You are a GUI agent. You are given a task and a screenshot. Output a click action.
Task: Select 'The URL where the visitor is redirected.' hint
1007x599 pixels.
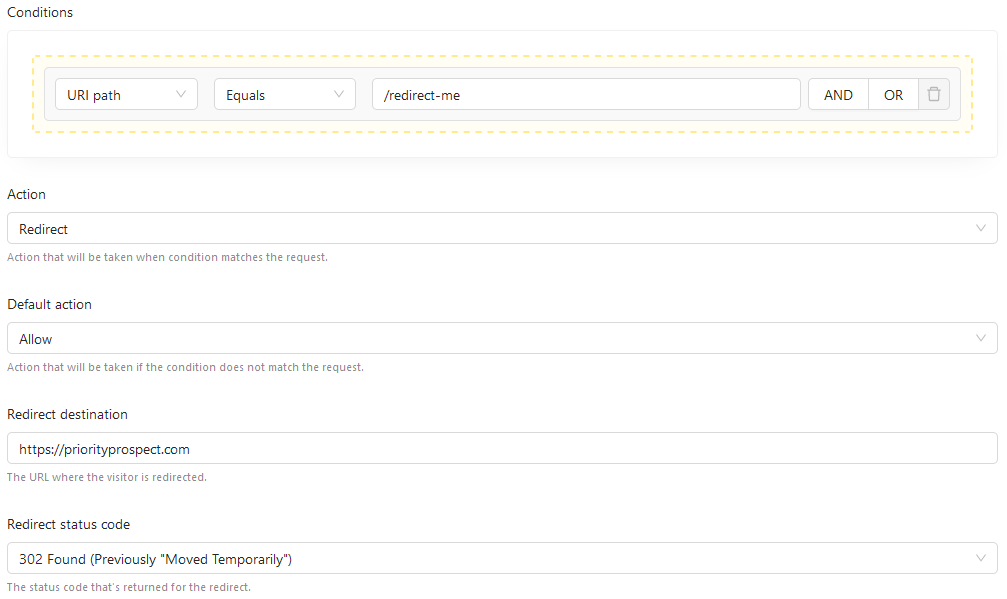pyautogui.click(x=107, y=477)
